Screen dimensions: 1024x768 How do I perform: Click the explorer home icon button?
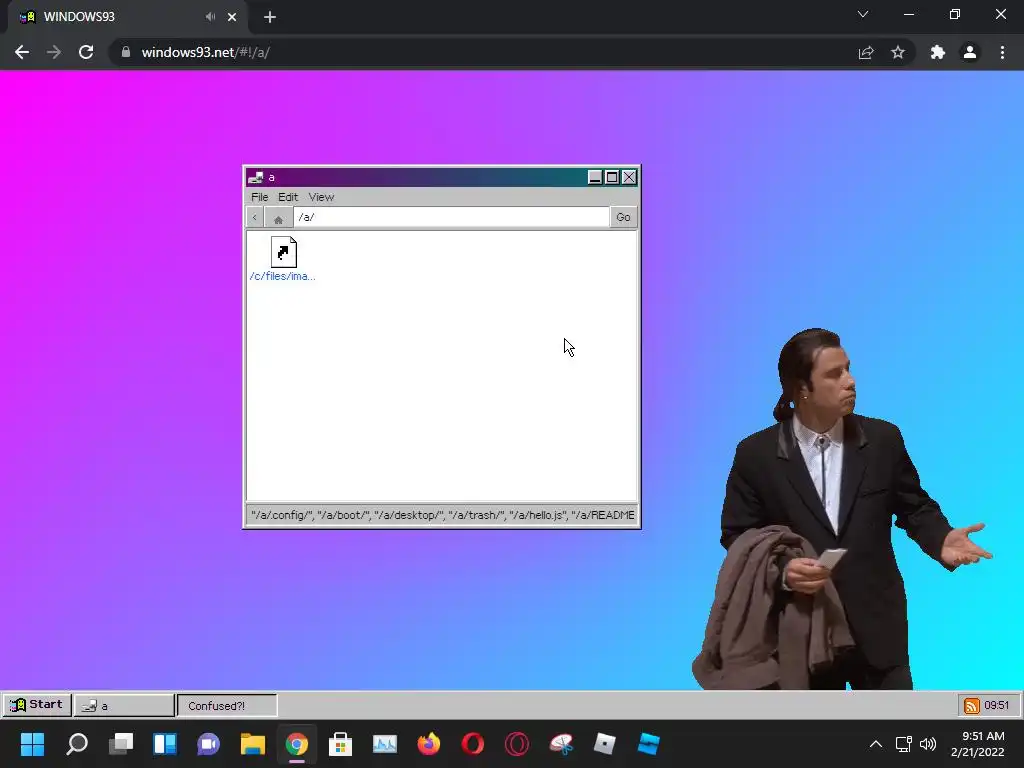[x=278, y=217]
